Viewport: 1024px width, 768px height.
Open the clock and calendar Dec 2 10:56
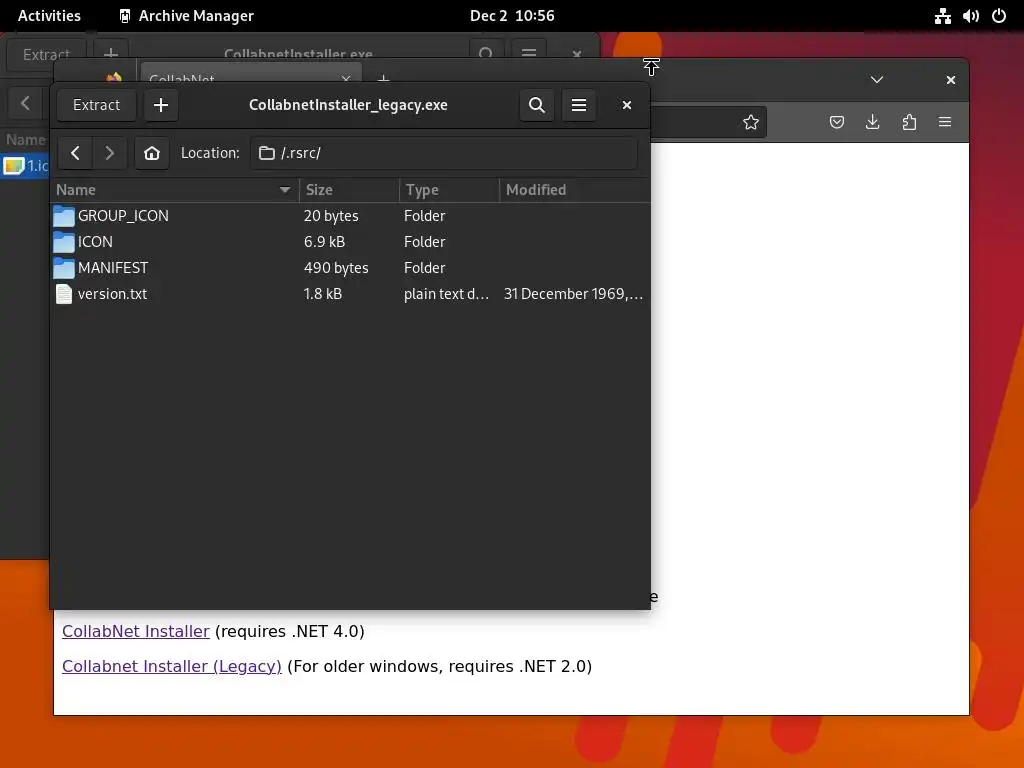pyautogui.click(x=512, y=16)
